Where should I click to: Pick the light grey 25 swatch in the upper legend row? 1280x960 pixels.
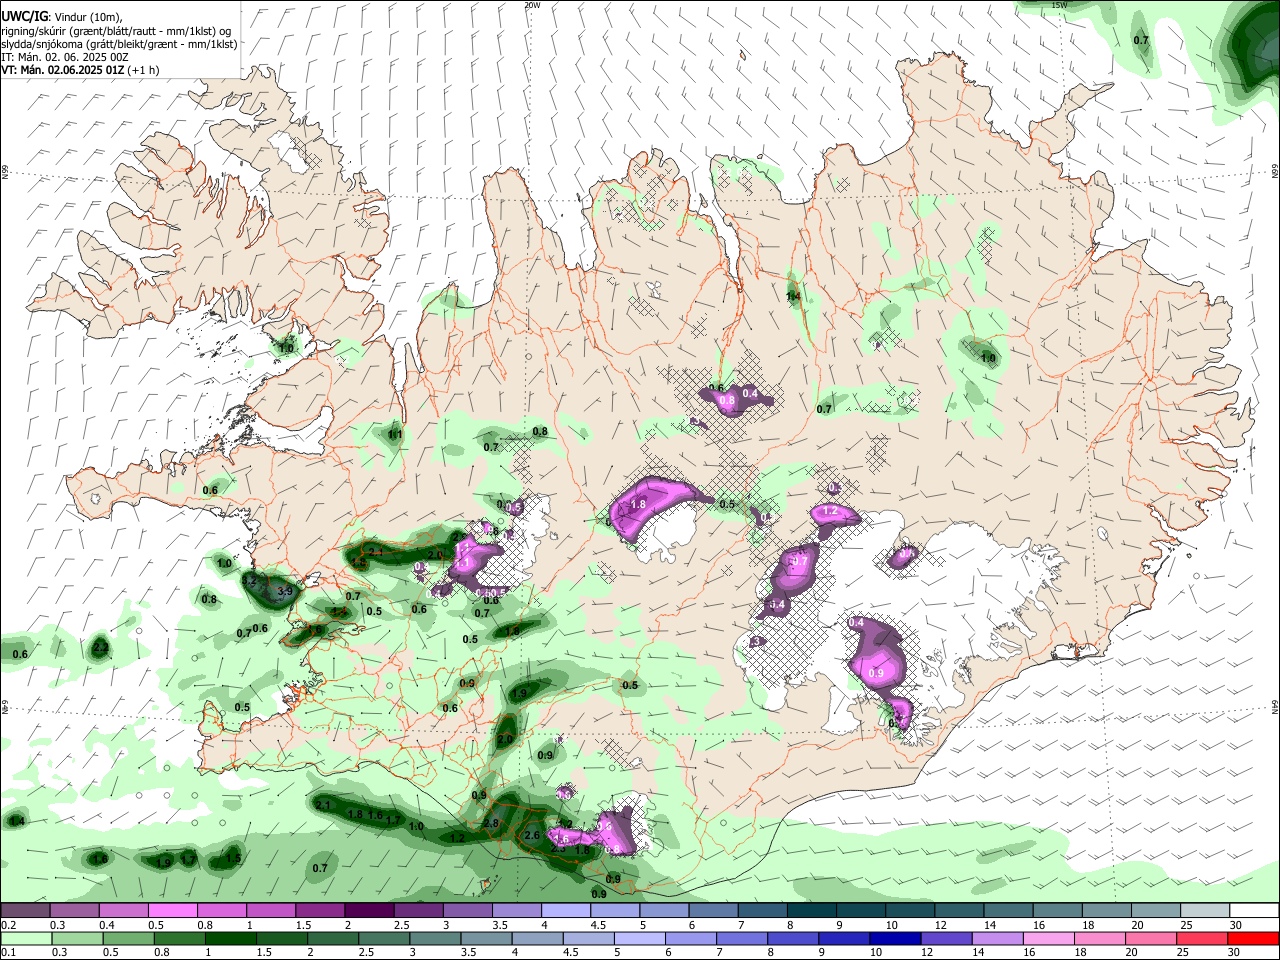[1205, 910]
